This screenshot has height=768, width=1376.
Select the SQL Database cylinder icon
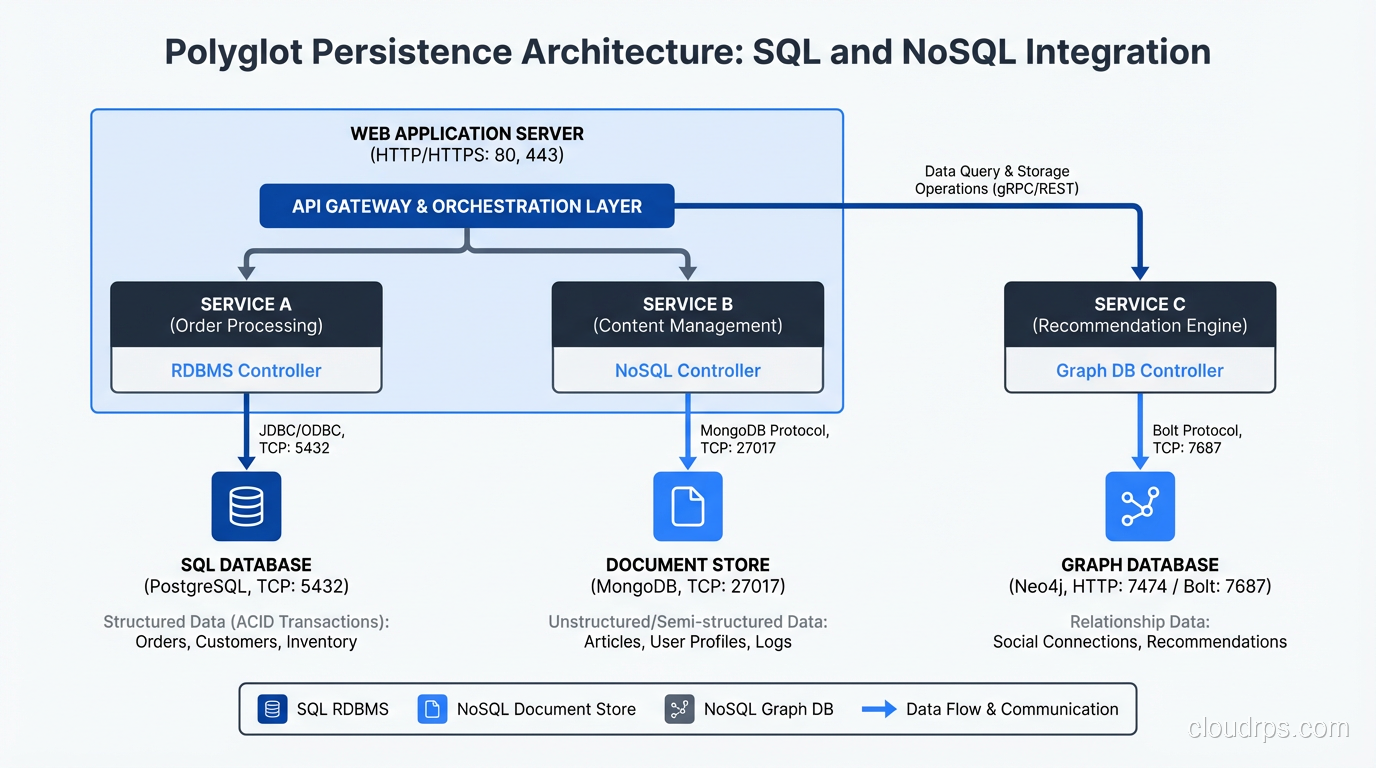pos(246,506)
